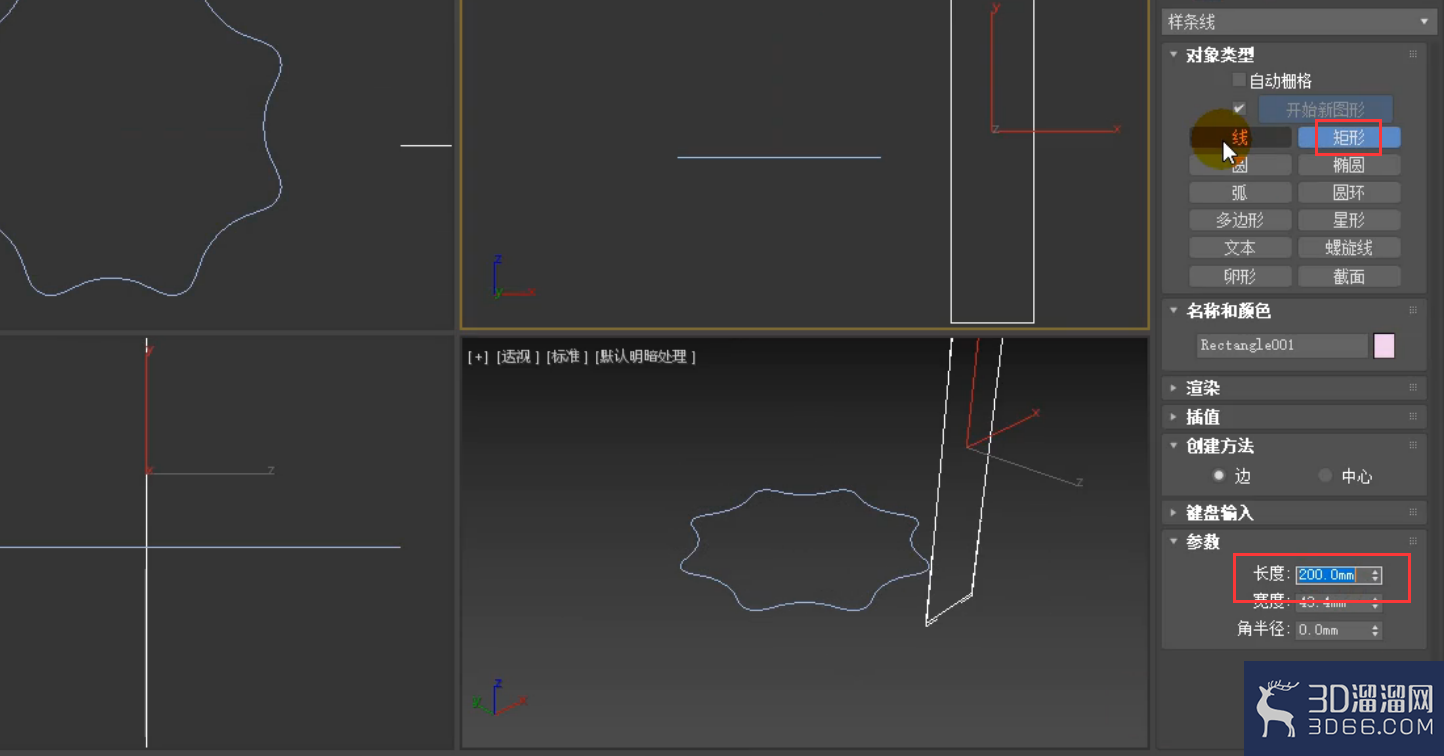1444x756 pixels.
Task: Select the 椭圆 ellipse tool
Action: (1349, 165)
